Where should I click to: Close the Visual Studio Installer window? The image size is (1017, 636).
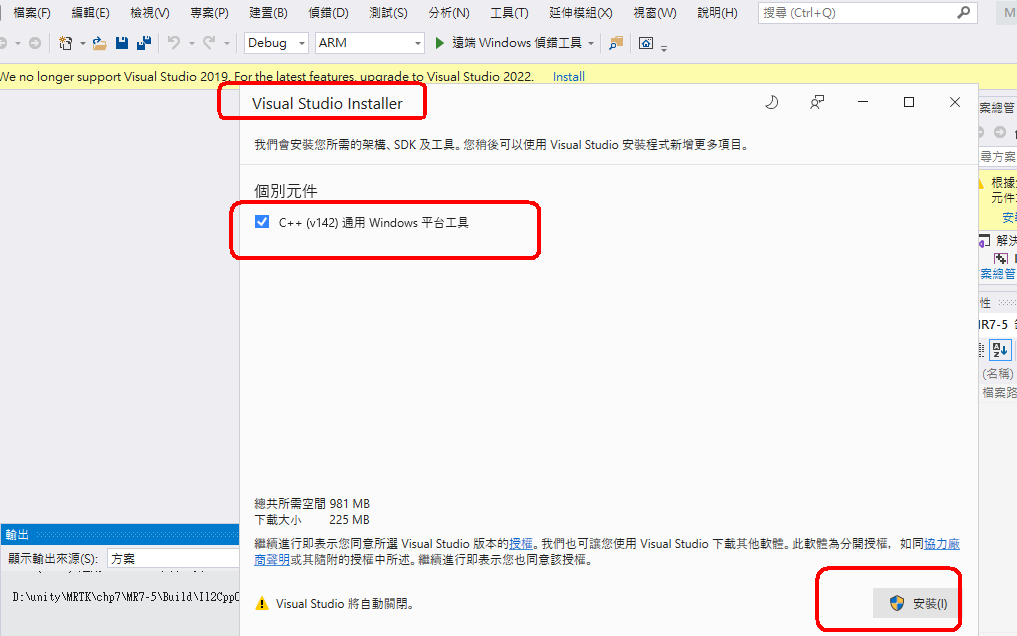[955, 102]
